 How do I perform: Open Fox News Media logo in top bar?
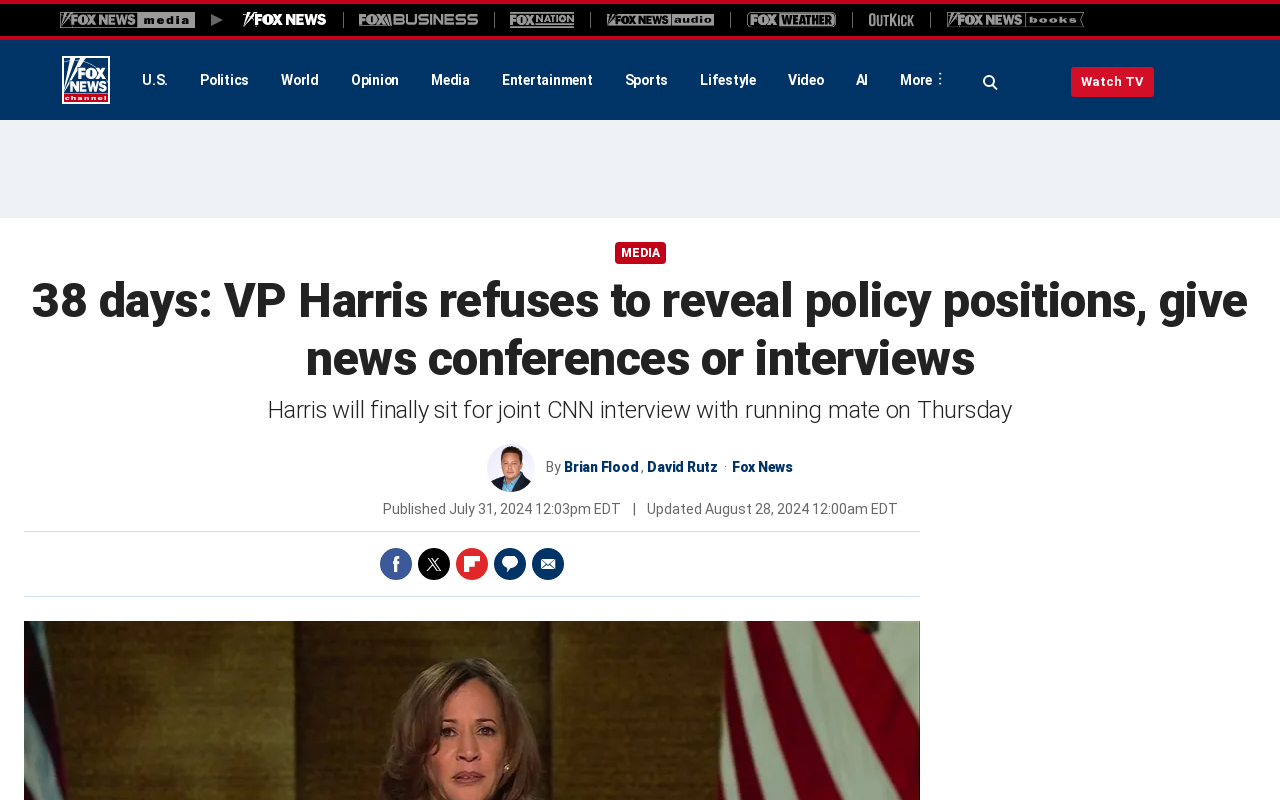127,20
